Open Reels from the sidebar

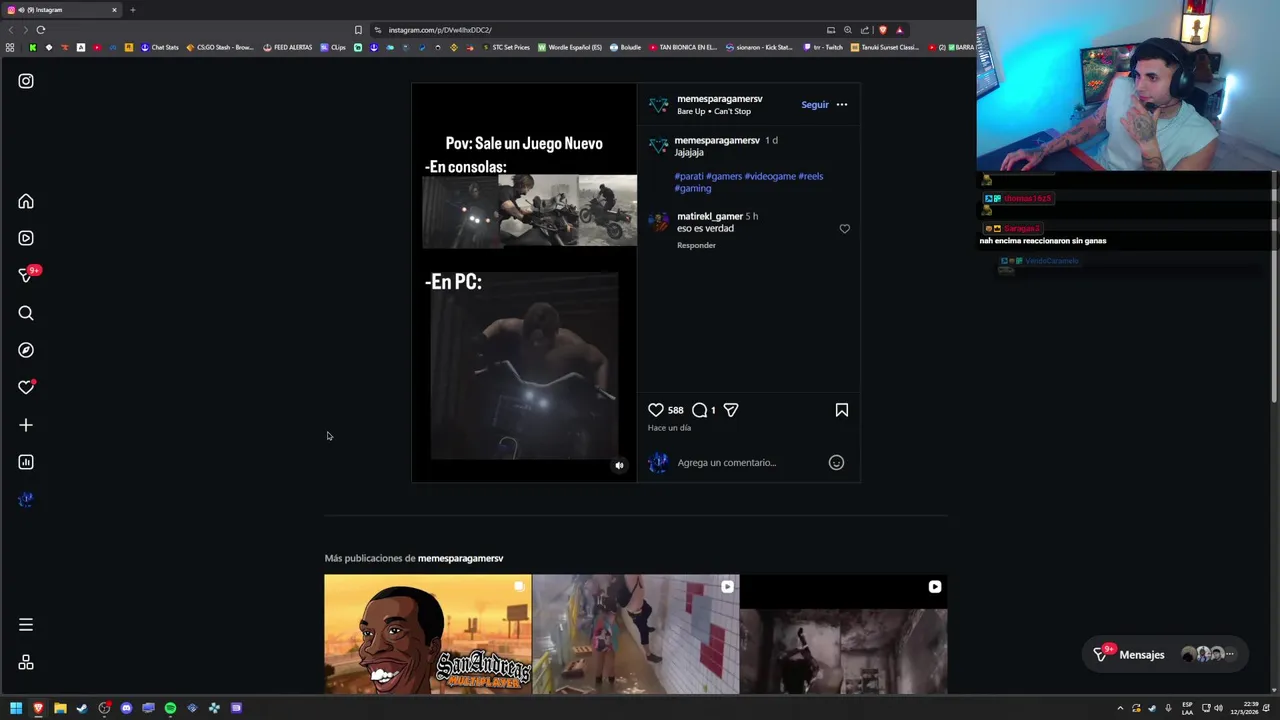tap(26, 238)
